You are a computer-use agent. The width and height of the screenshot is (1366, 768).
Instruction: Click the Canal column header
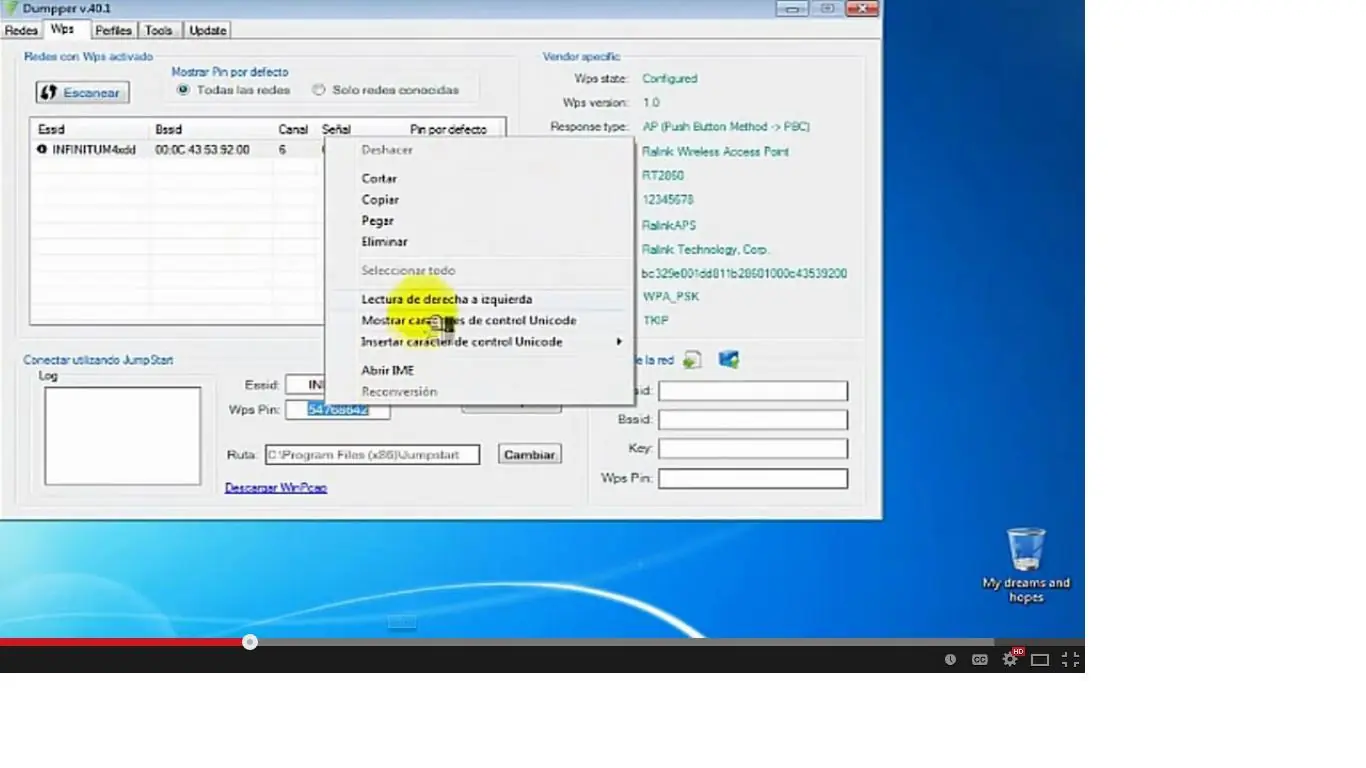[x=295, y=129]
